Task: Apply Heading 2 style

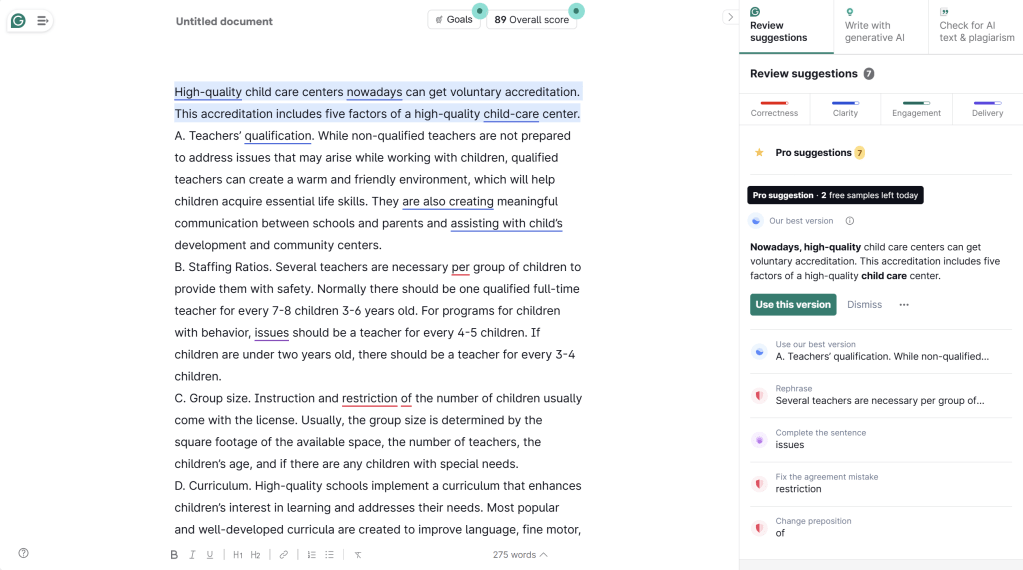Action: tap(255, 555)
